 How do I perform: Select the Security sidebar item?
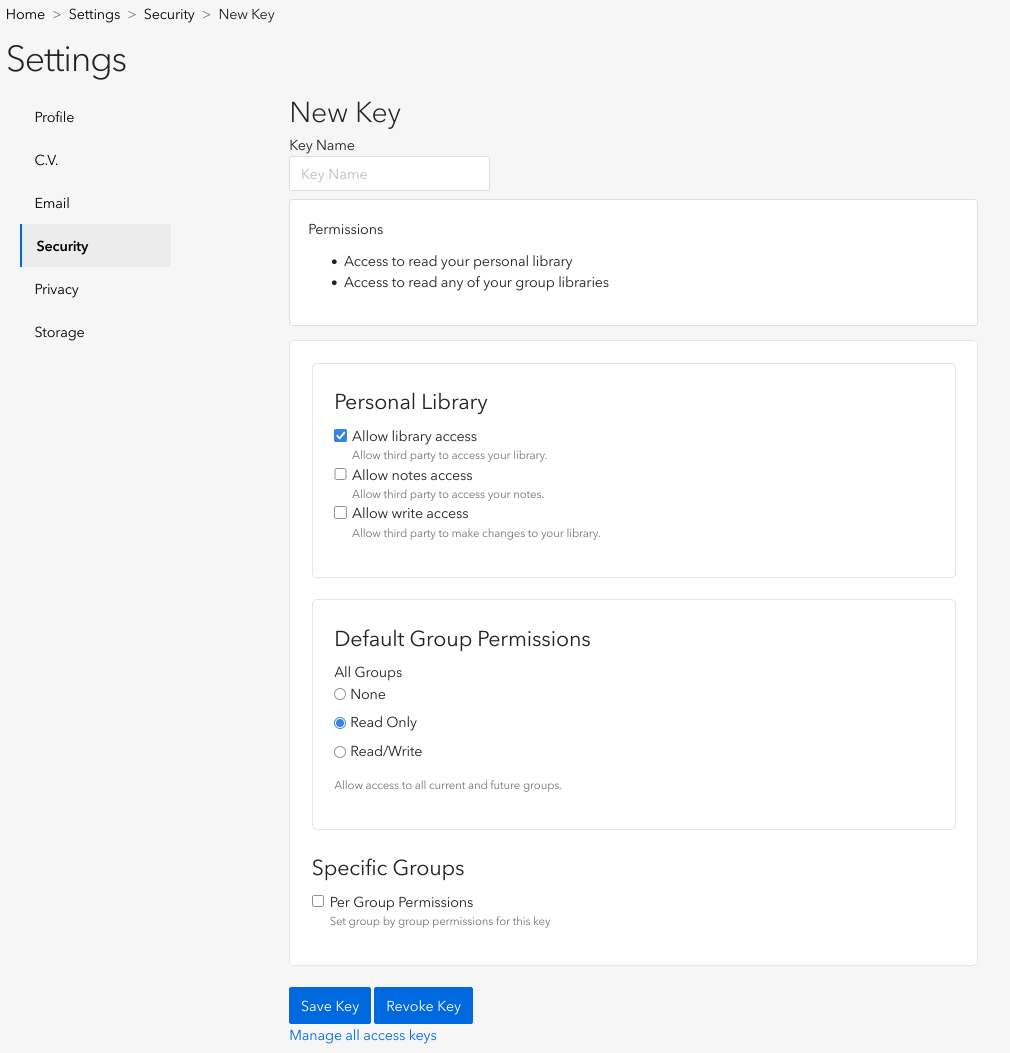(x=62, y=246)
